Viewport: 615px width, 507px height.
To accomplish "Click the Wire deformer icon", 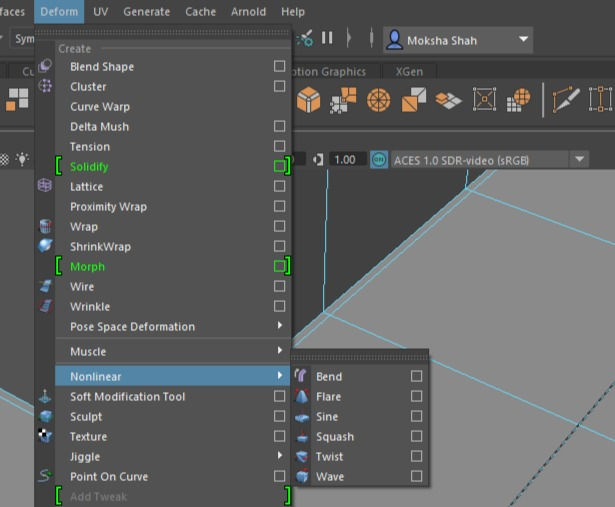I will pos(45,286).
